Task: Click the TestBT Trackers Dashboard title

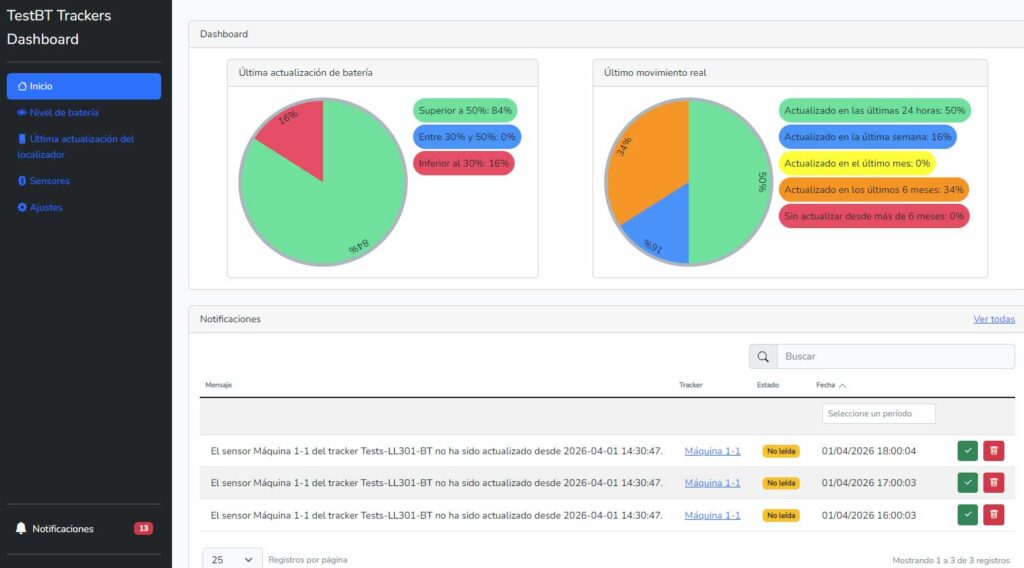Action: pos(59,27)
